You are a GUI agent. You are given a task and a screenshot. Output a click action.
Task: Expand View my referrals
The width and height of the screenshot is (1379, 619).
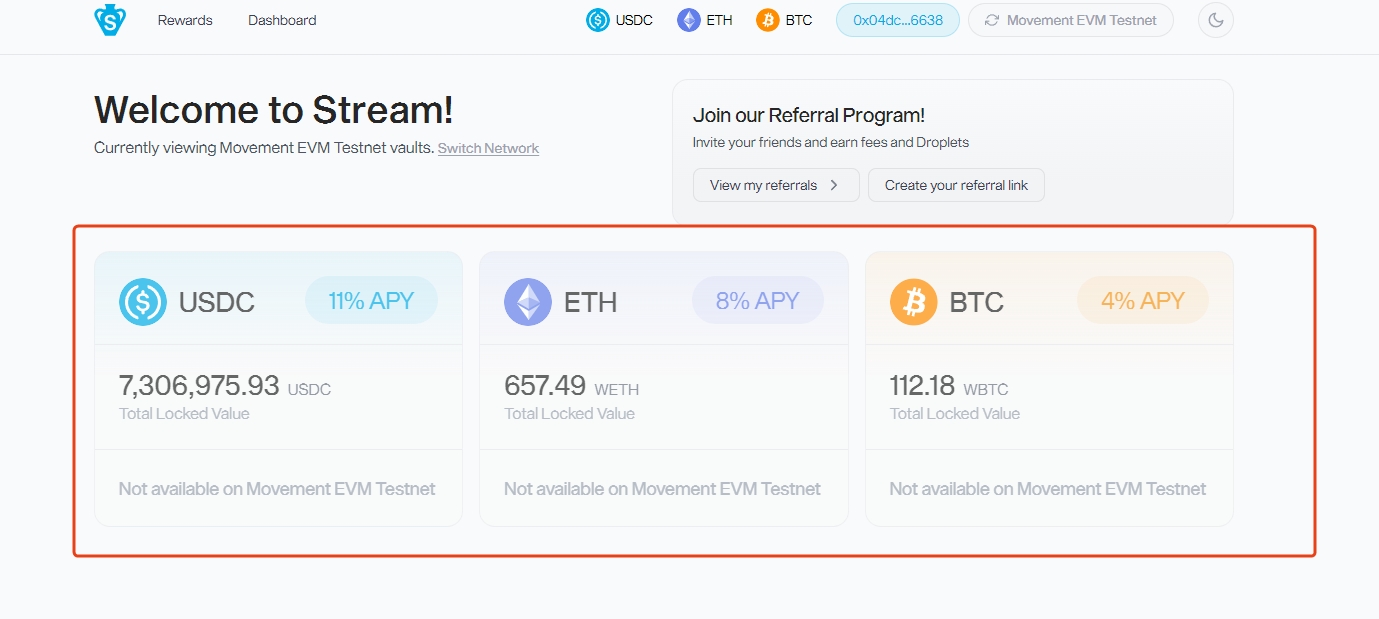(775, 185)
